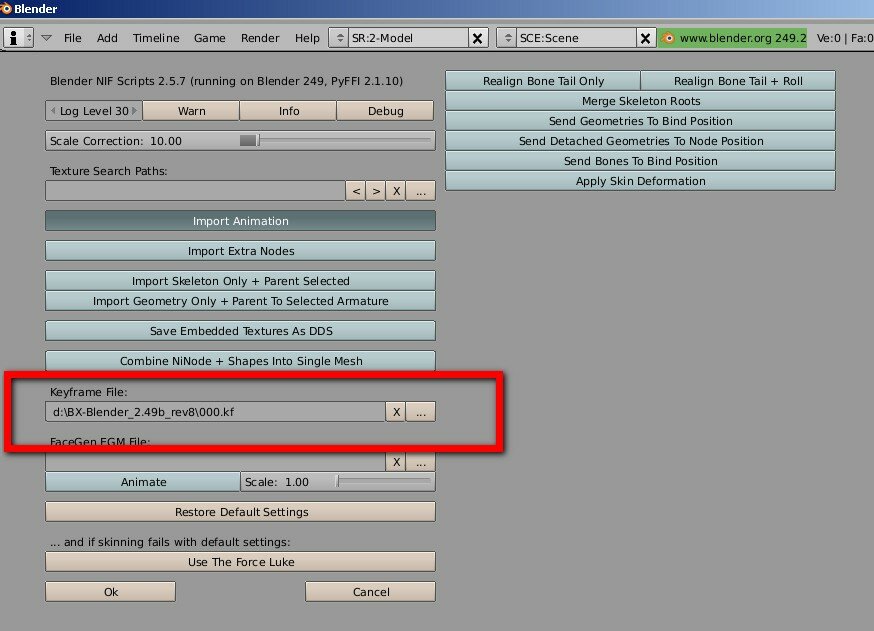This screenshot has height=631, width=874.
Task: Browse for a texture search path
Action: click(421, 191)
